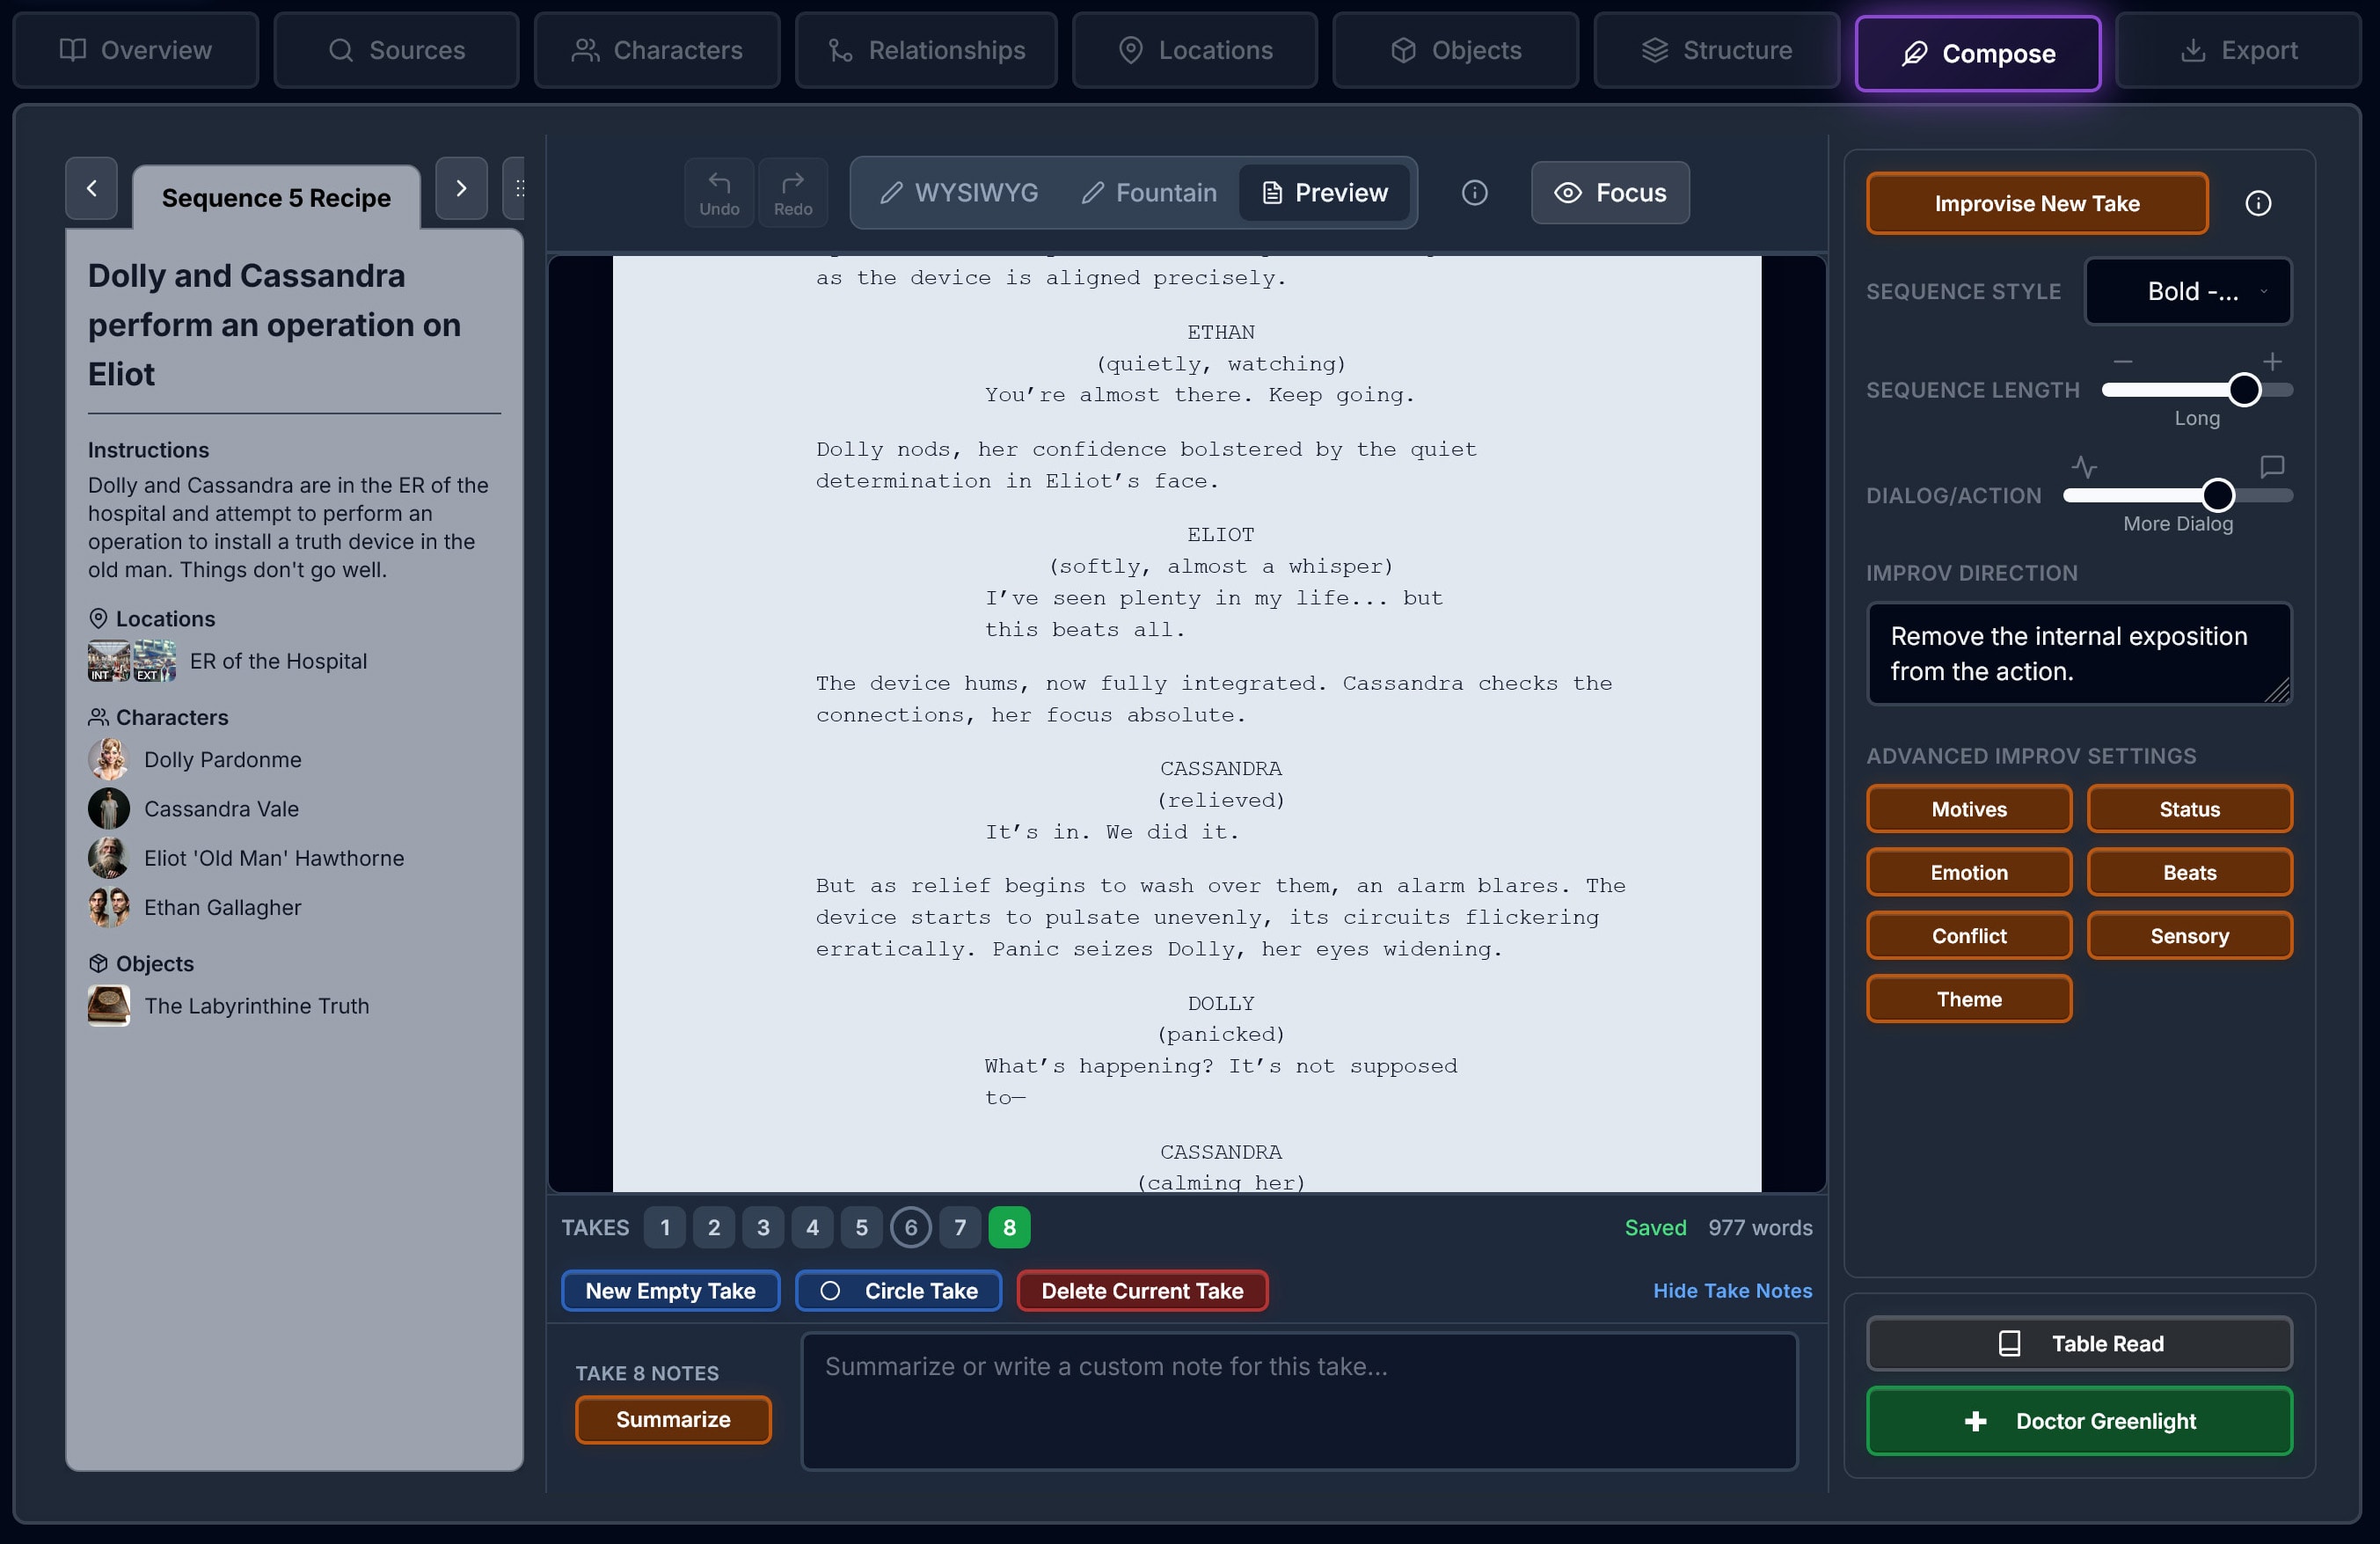Click the minus icon to shorten the sequence
Screen dimensions: 2380x1544
pos(2122,361)
